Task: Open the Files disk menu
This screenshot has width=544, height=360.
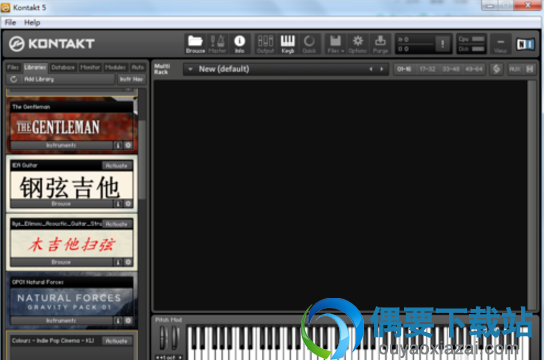Action: tap(335, 44)
